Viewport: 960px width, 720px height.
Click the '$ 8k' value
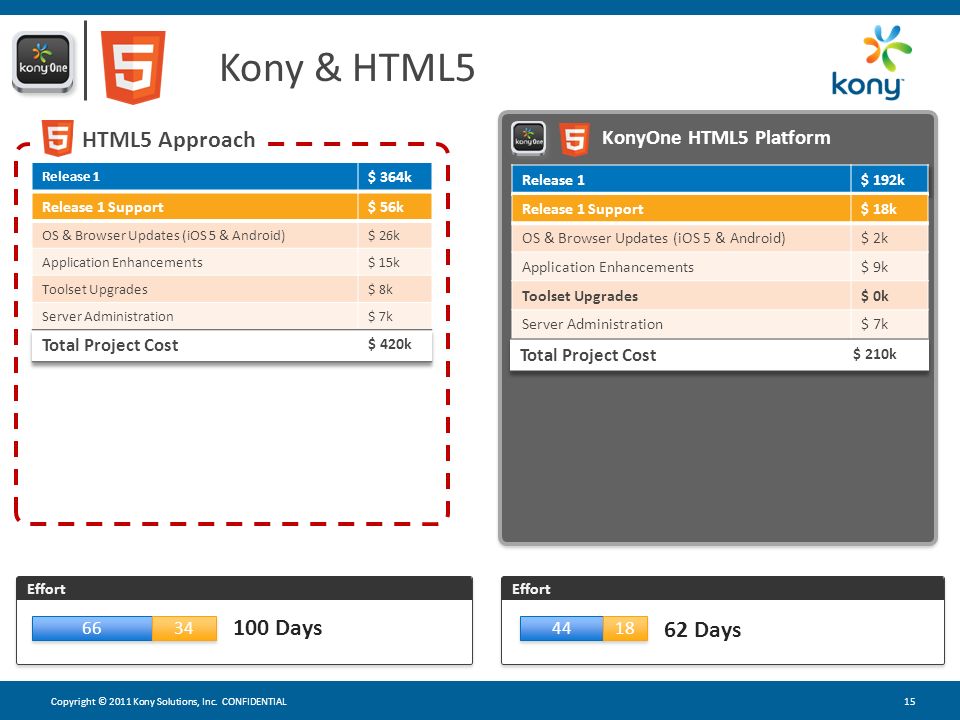pyautogui.click(x=380, y=289)
